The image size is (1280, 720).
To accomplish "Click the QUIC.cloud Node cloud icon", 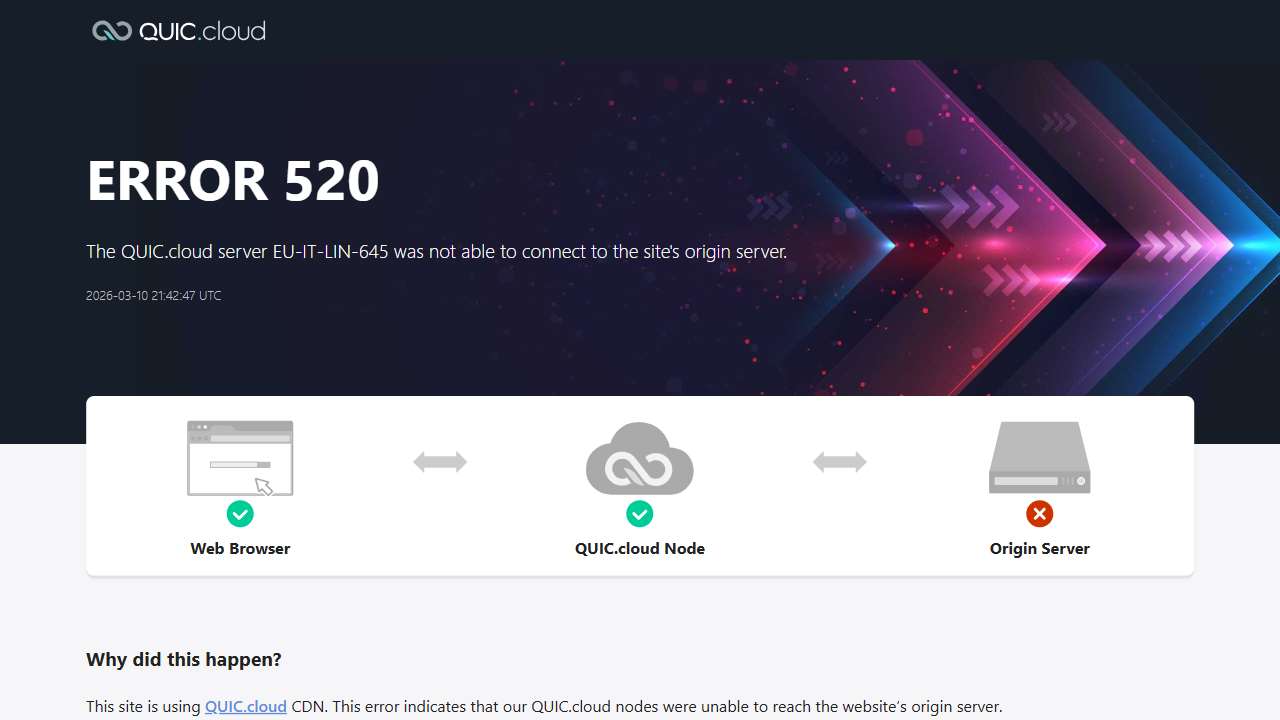I will [640, 458].
